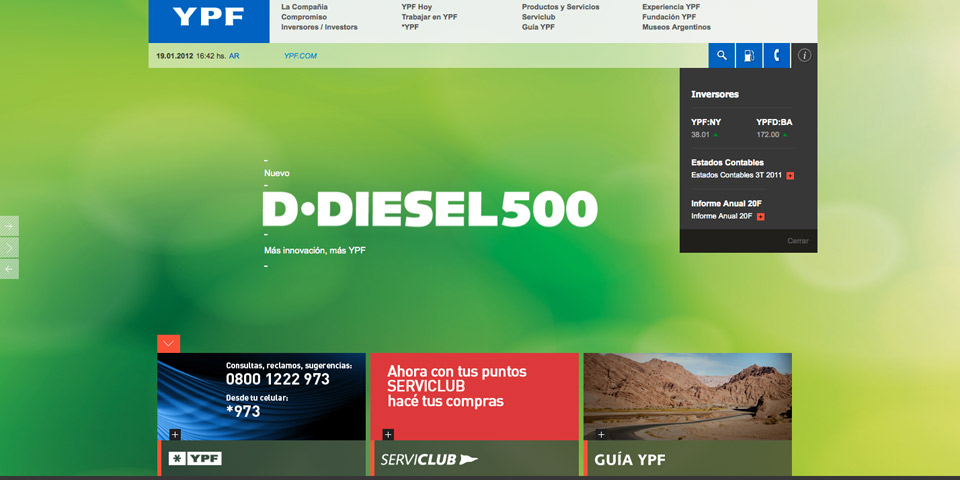Click the chevron slide control on left edge
The height and width of the screenshot is (480, 960).
(x=9, y=247)
